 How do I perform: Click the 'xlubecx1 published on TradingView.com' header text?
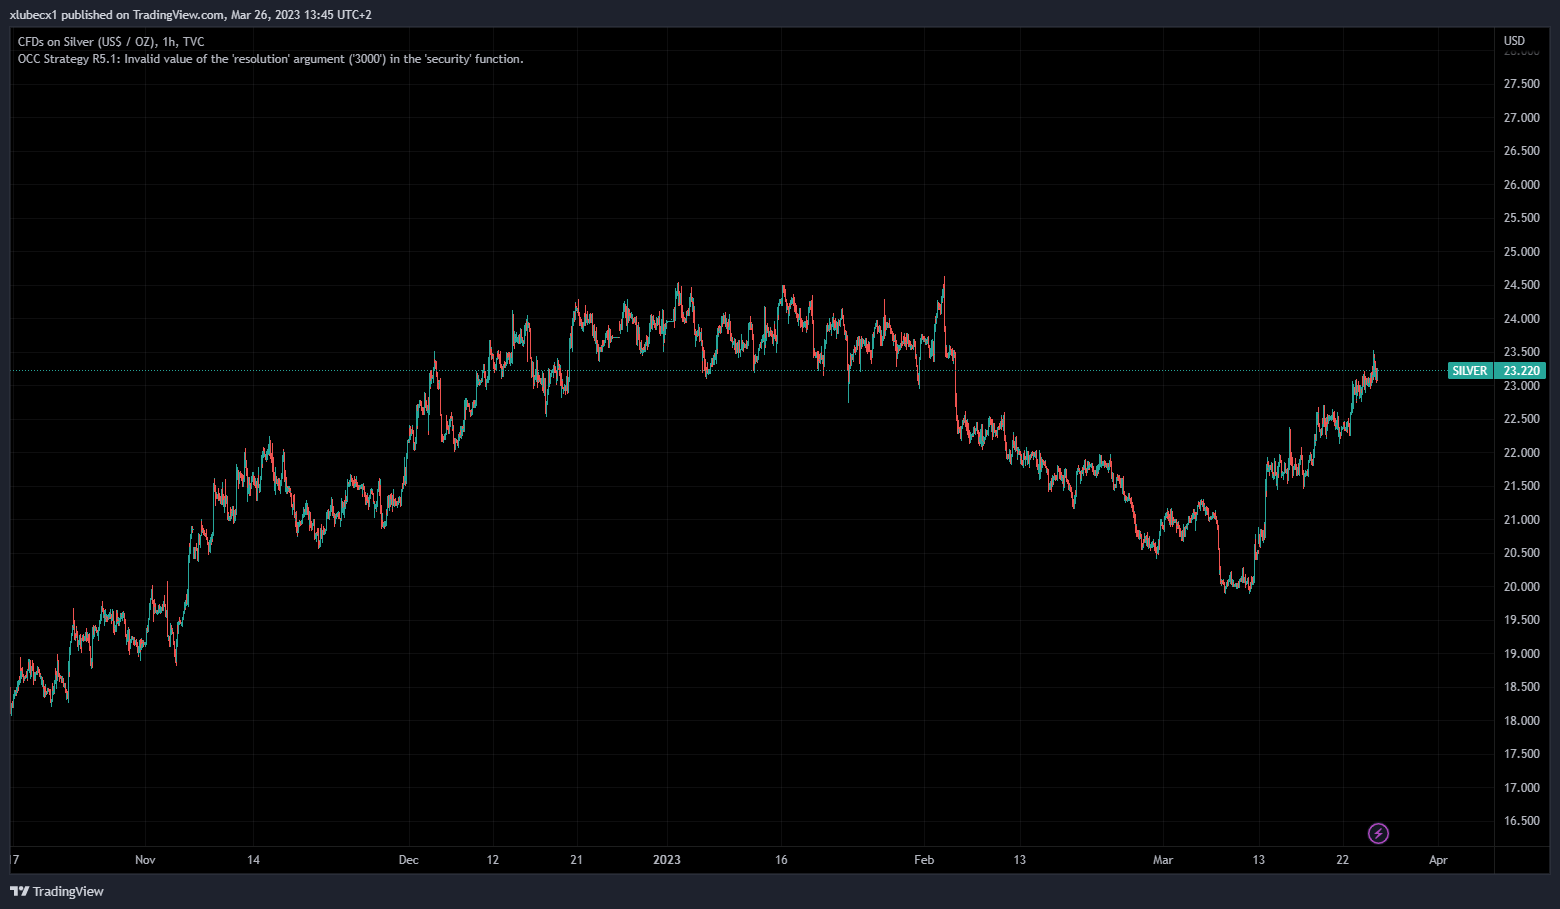click(x=190, y=15)
